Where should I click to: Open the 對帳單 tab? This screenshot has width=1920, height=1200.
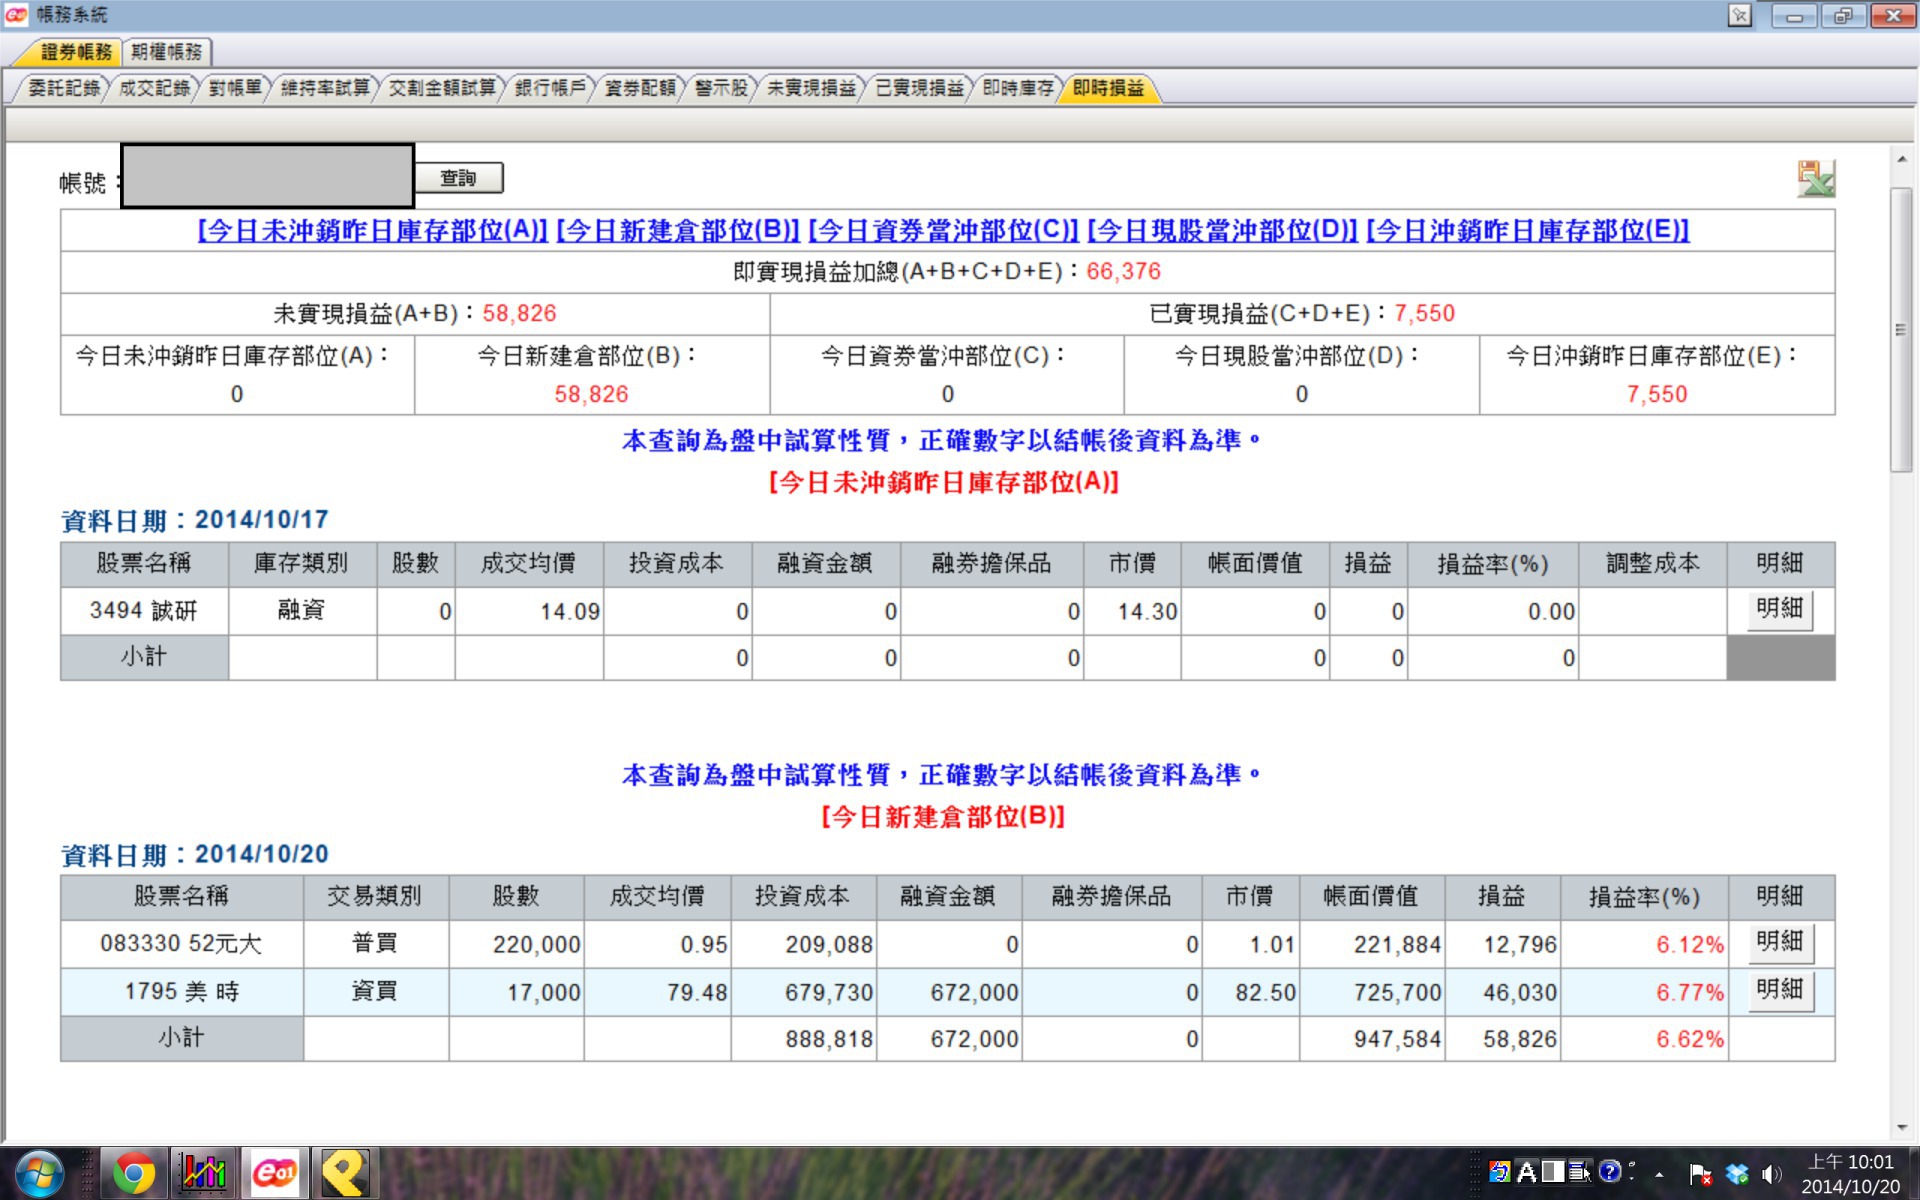[235, 88]
